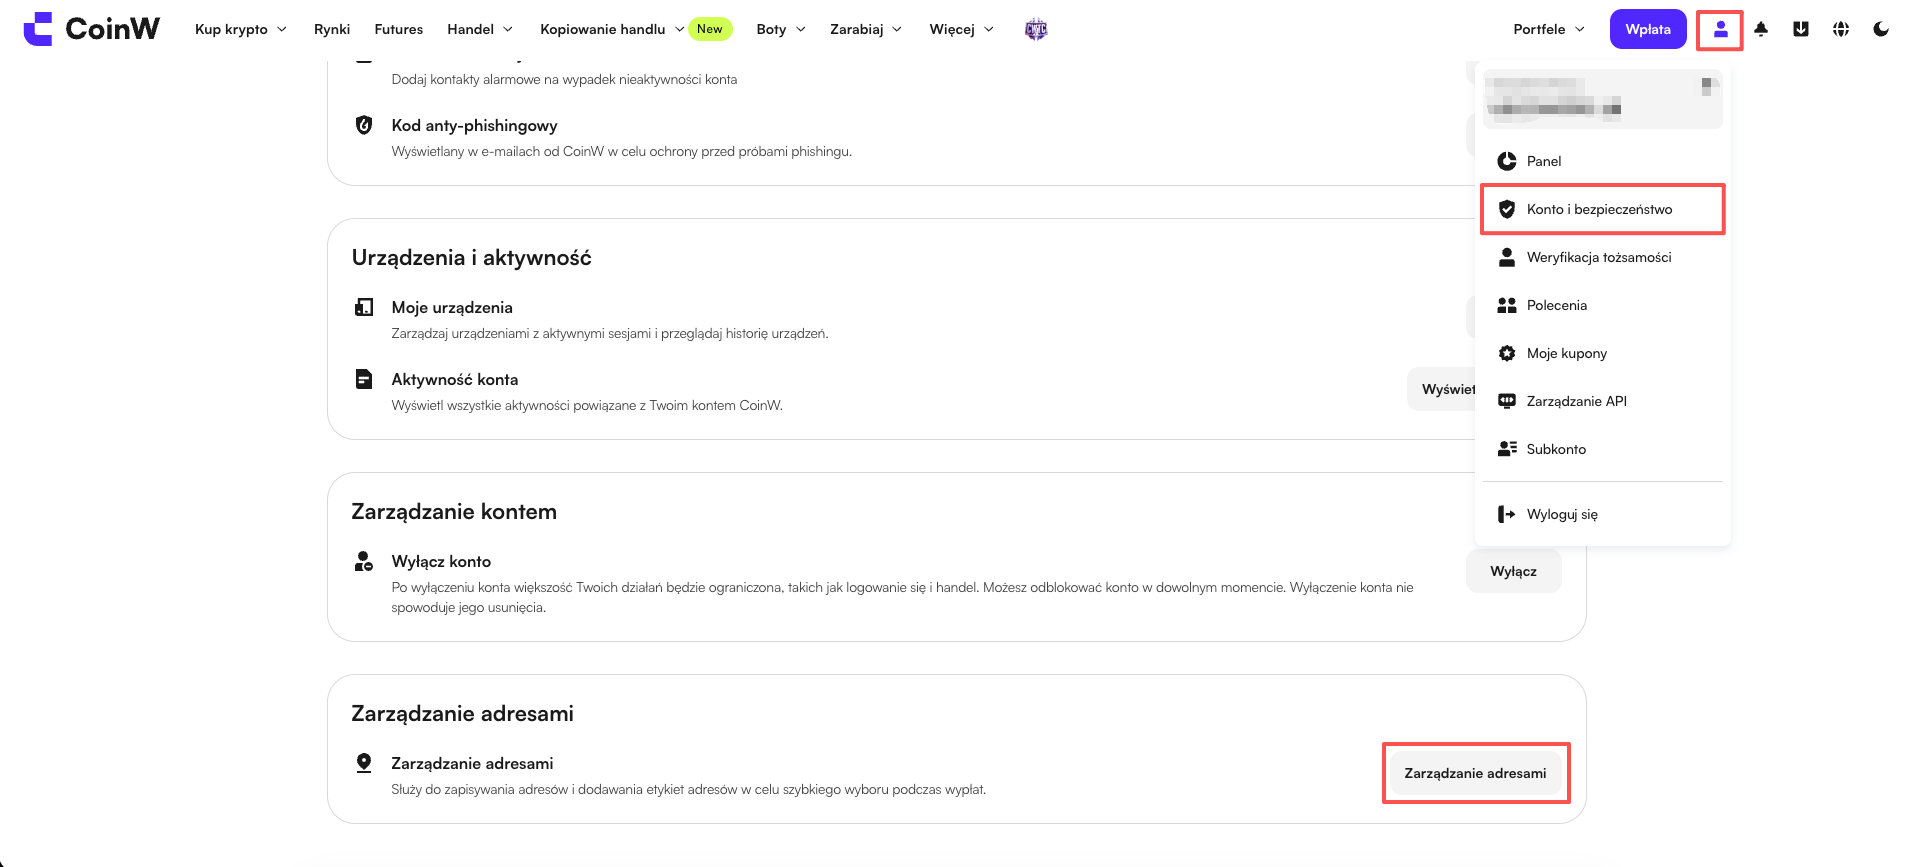Click the Wpłata deposit button

1648,29
